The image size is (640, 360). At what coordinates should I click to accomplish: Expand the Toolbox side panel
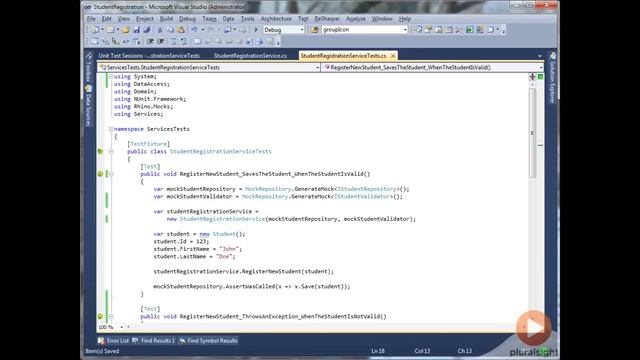[x=88, y=67]
